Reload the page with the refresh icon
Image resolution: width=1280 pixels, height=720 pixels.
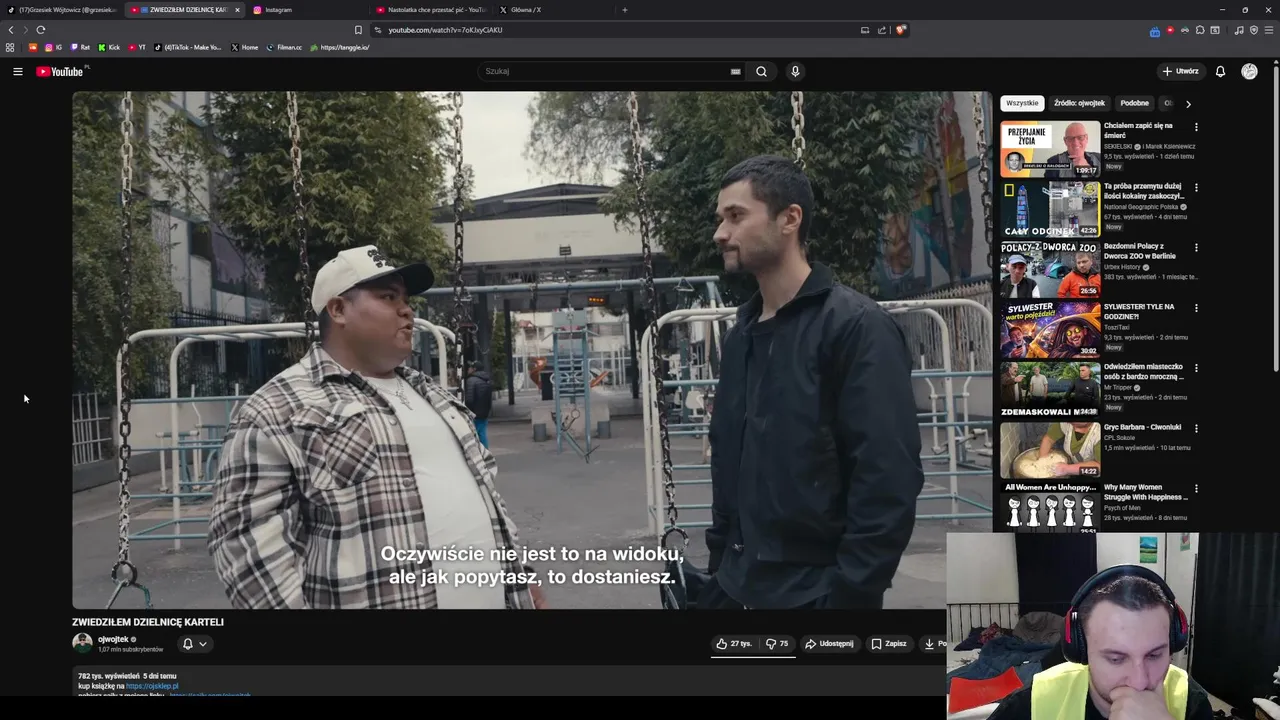40,30
